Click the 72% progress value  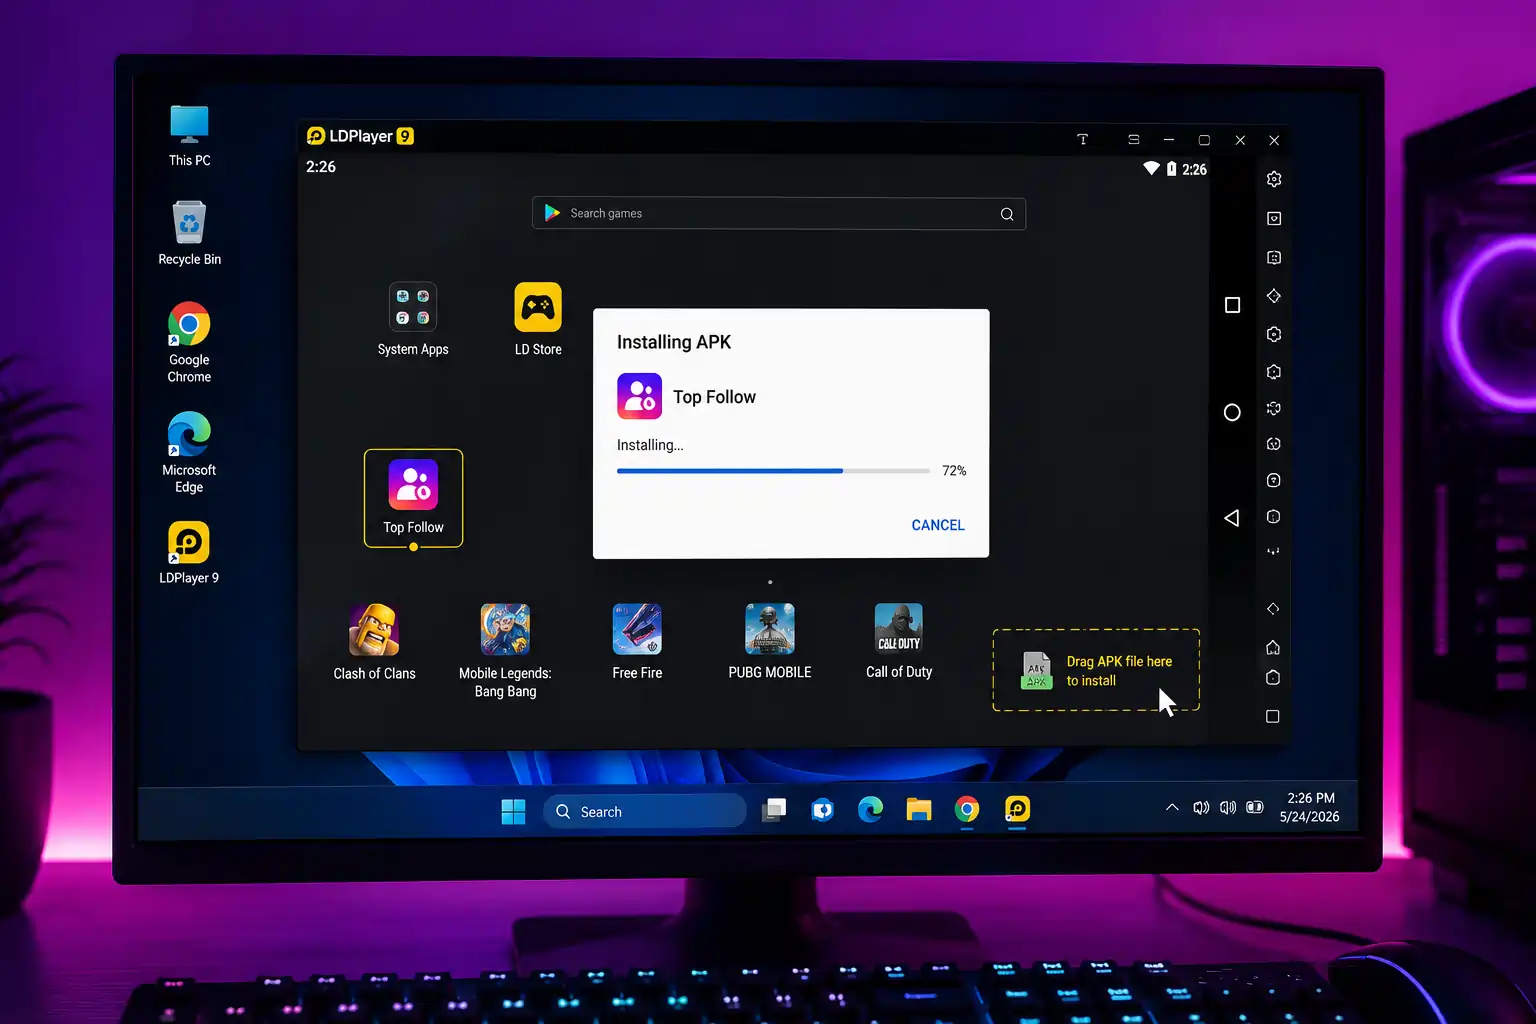[x=954, y=471]
